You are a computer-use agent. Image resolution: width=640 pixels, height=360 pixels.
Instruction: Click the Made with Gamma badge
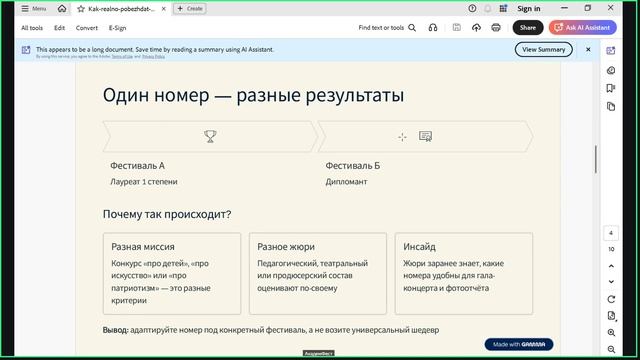click(x=519, y=344)
